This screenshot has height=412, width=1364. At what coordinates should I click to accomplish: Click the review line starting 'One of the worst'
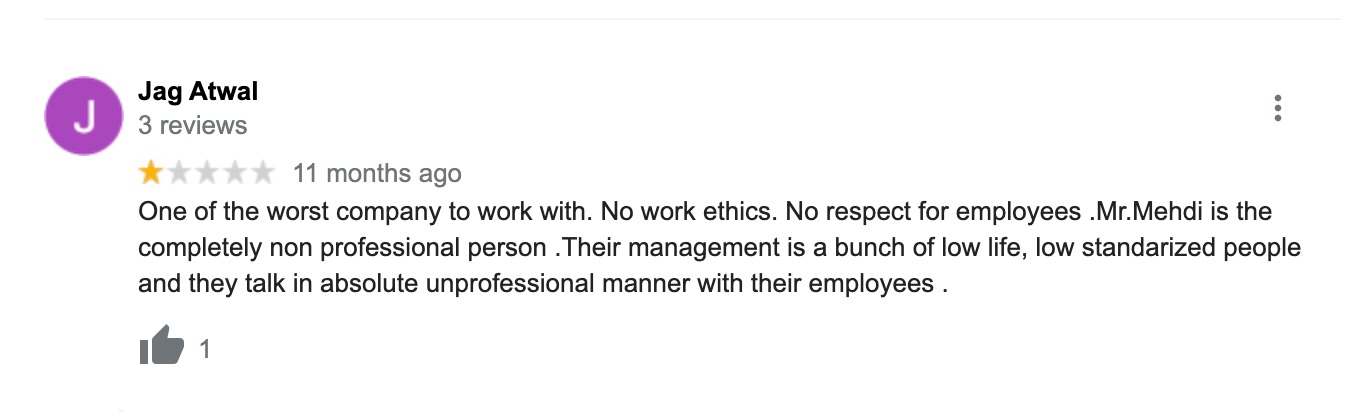point(704,213)
